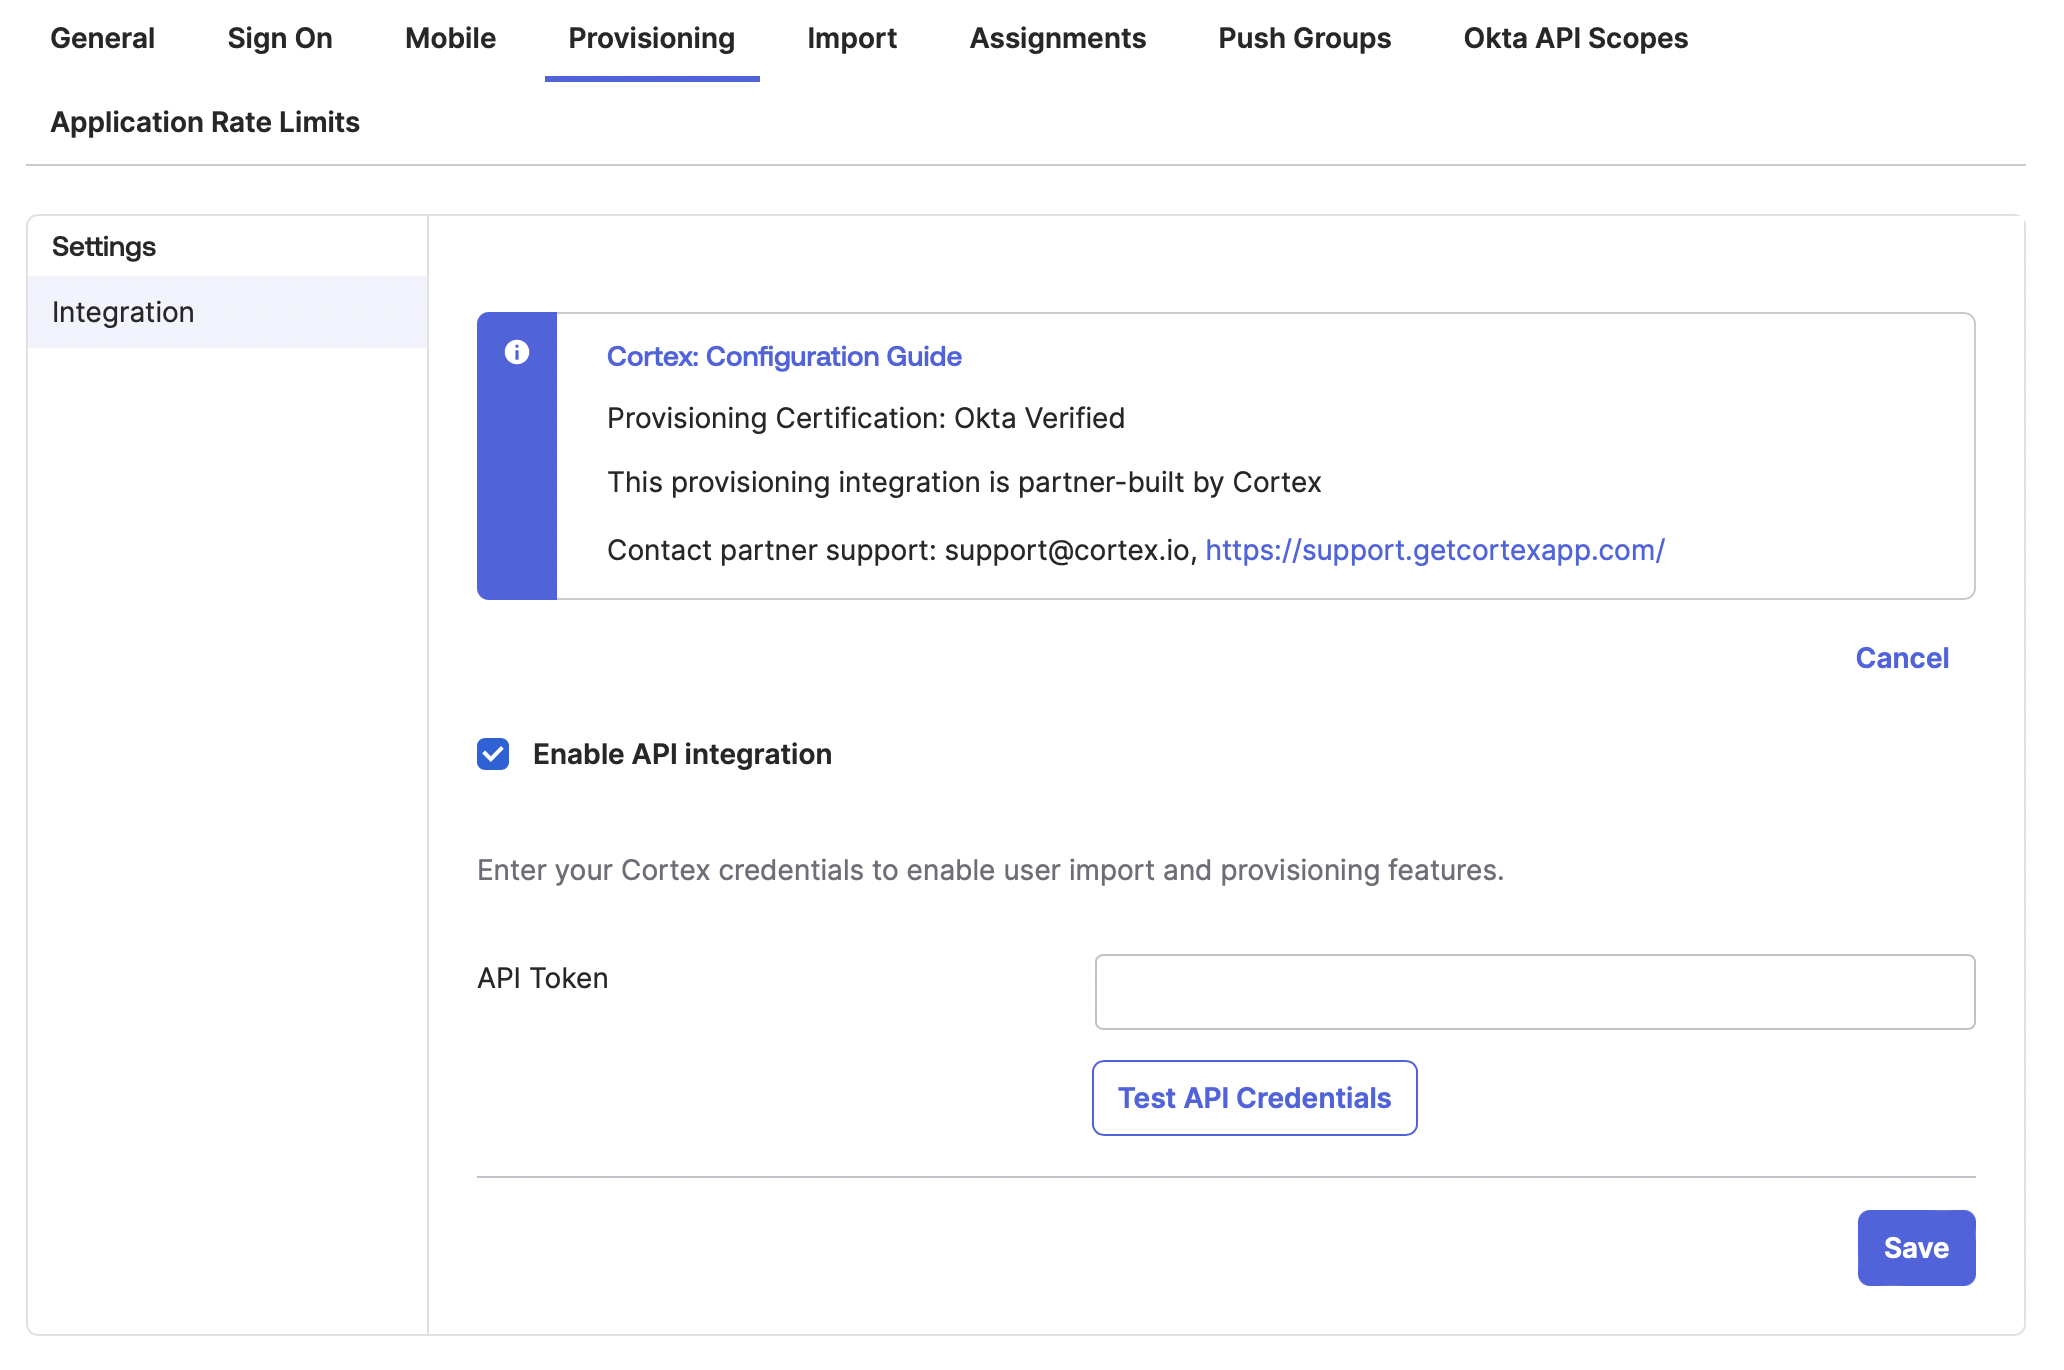Click the Settings sidebar heading
The height and width of the screenshot is (1370, 2064).
click(x=104, y=246)
